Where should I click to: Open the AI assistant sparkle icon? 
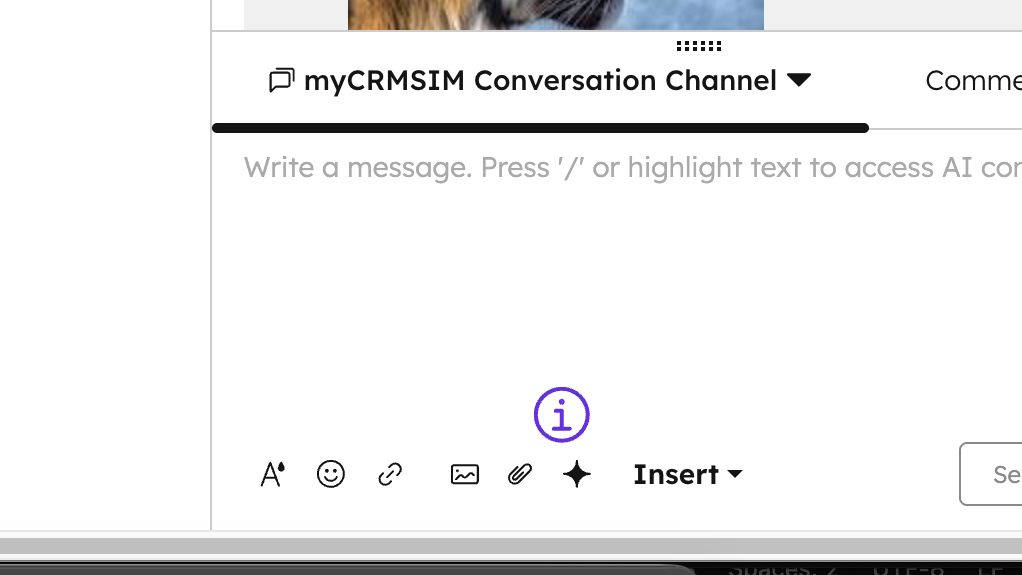pyautogui.click(x=577, y=474)
